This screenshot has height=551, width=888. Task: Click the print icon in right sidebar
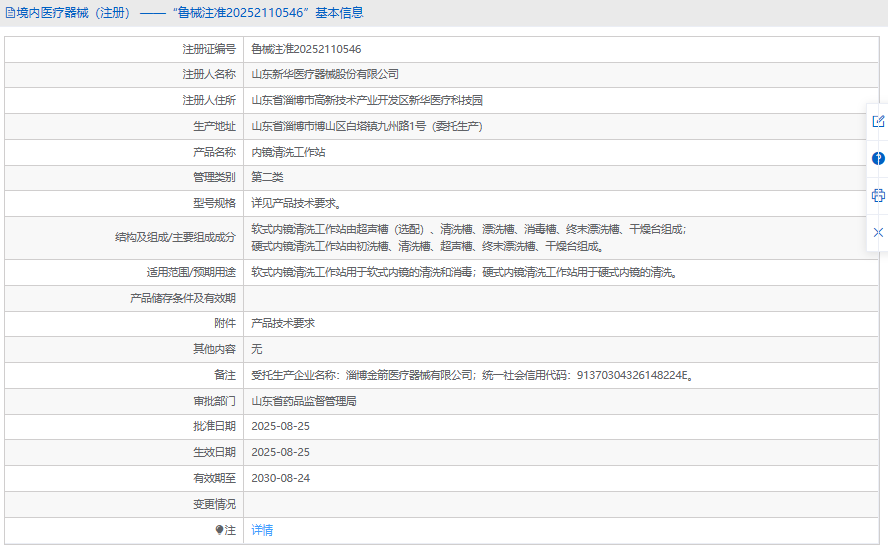point(878,195)
